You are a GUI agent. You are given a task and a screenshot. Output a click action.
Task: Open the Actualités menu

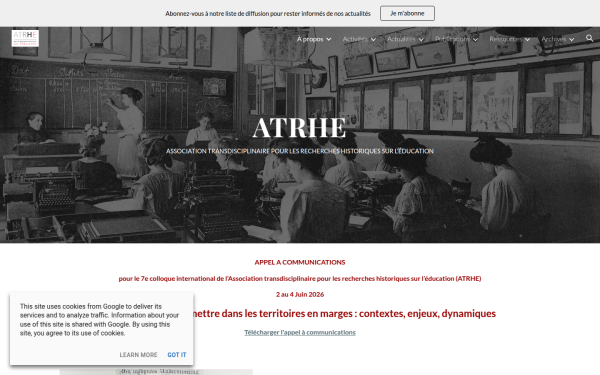(401, 39)
